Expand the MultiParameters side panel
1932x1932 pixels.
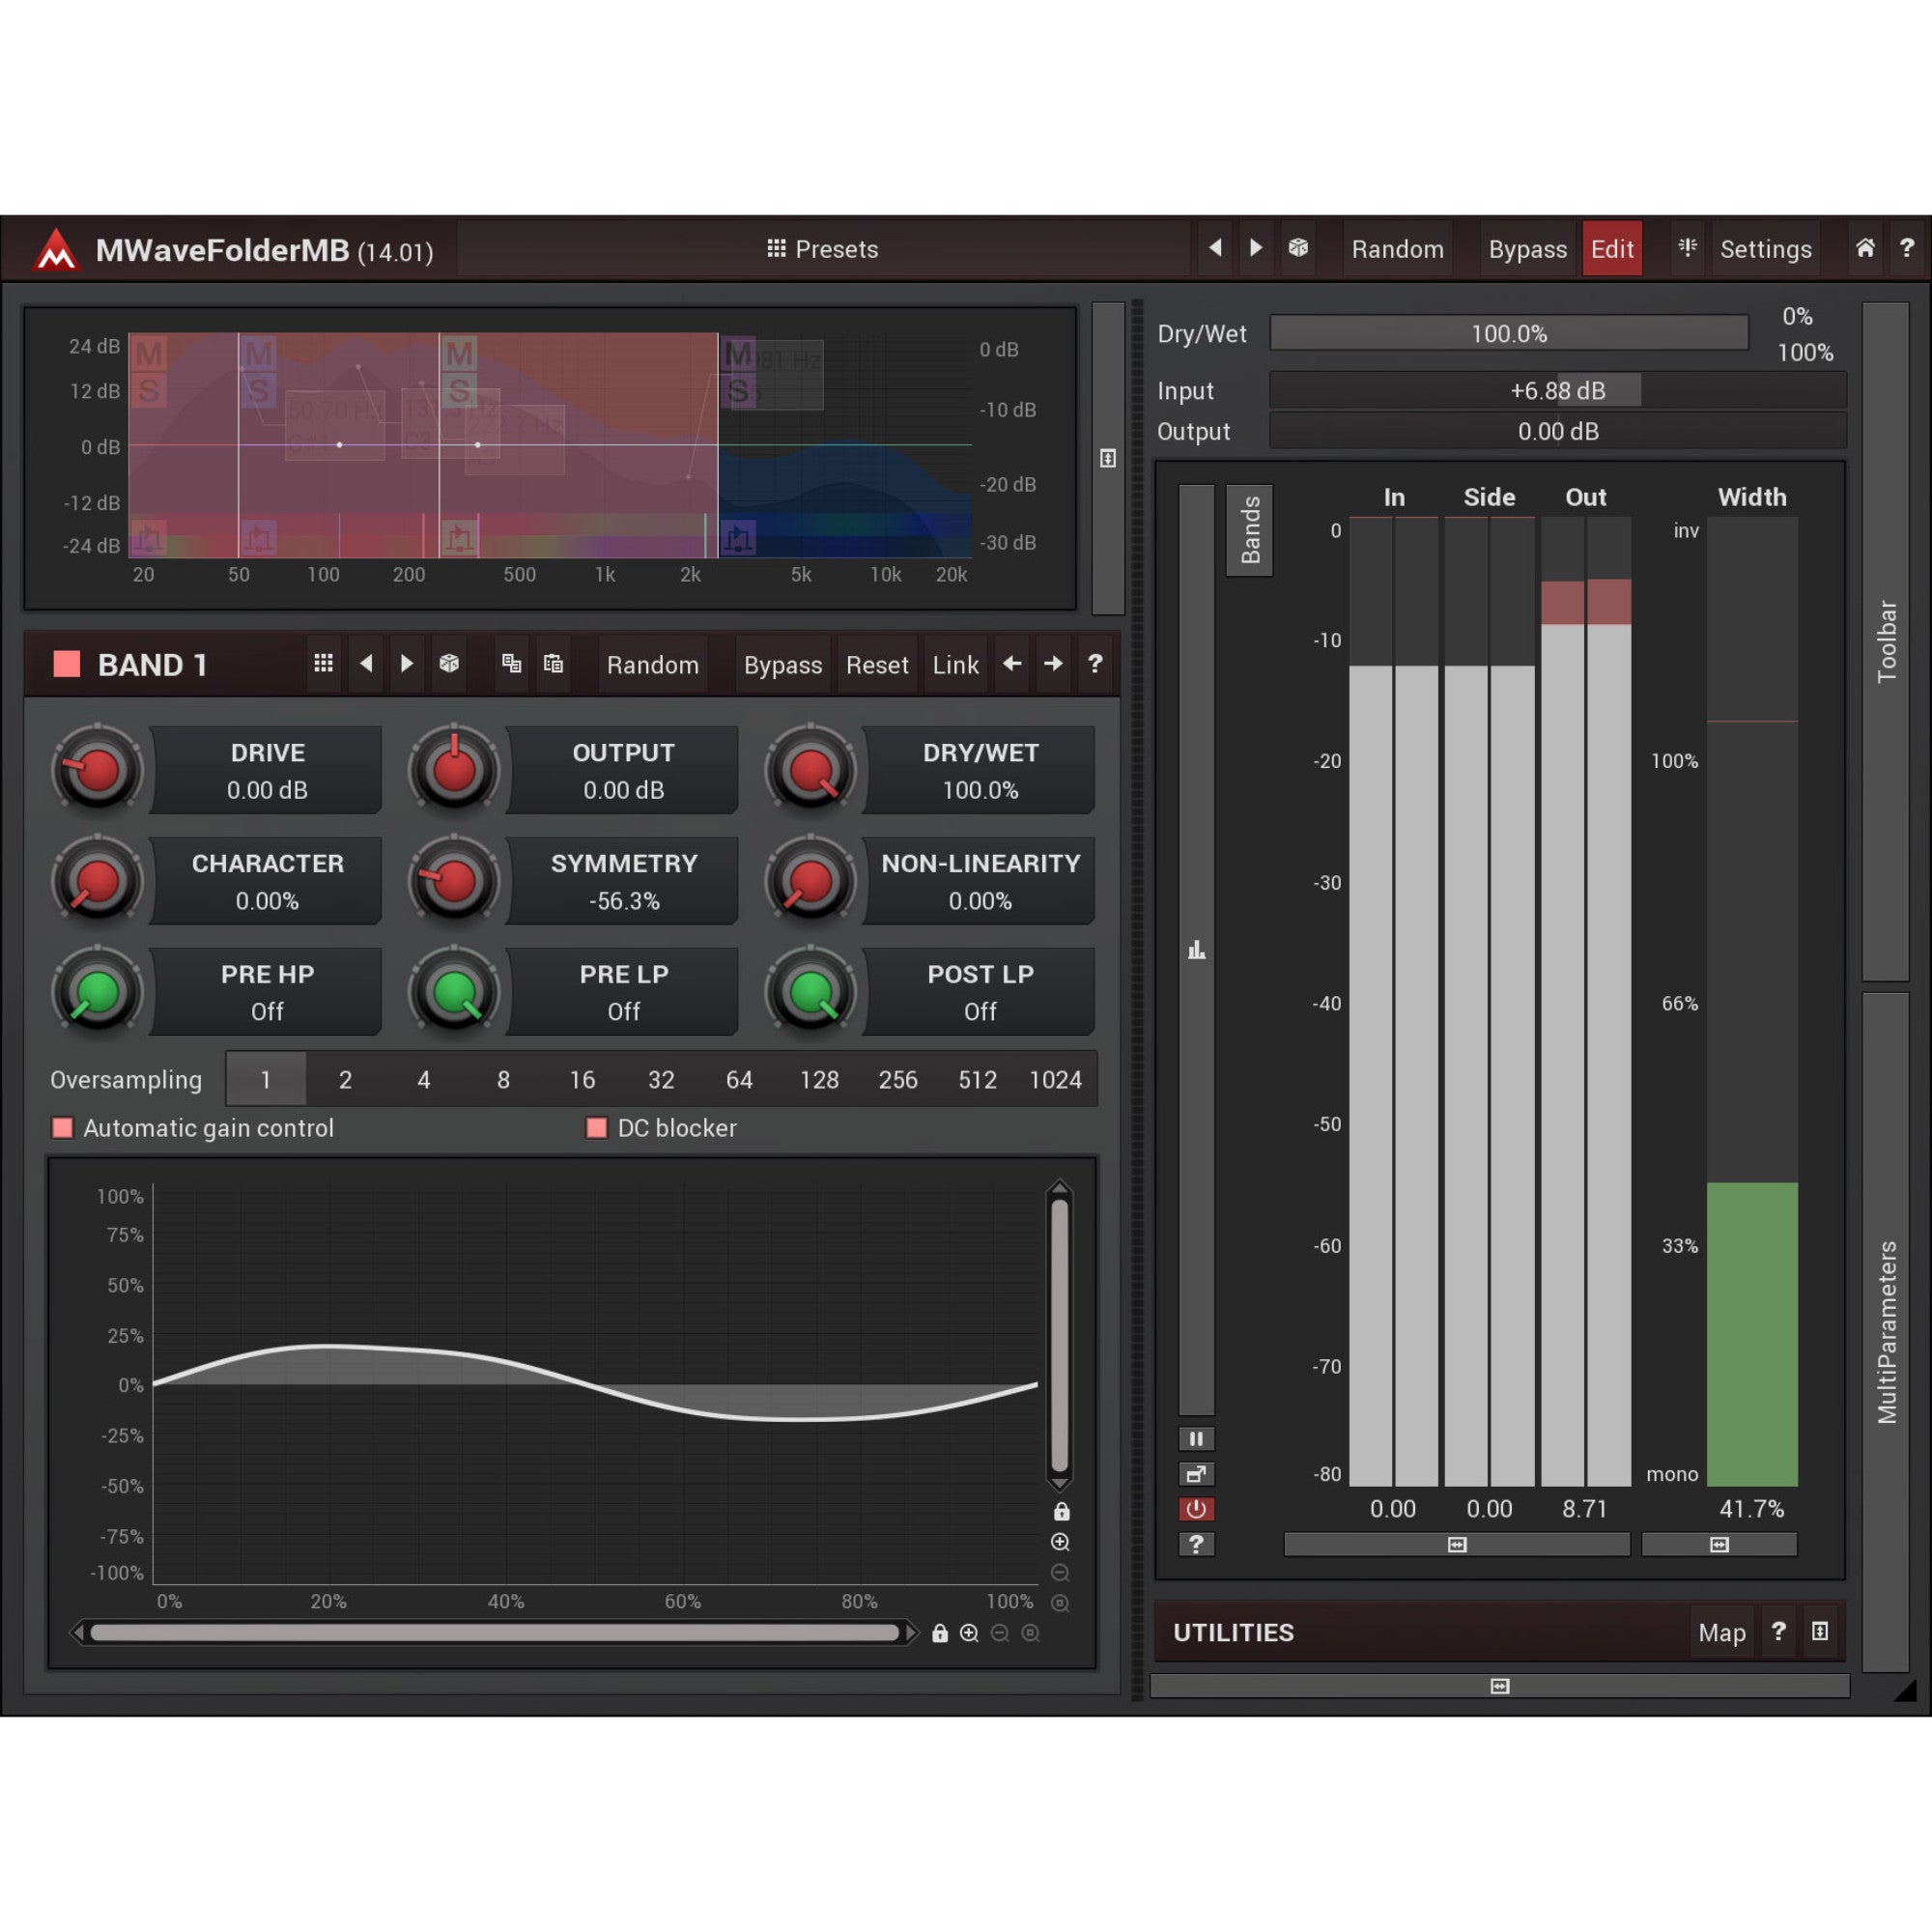pyautogui.click(x=1886, y=1332)
